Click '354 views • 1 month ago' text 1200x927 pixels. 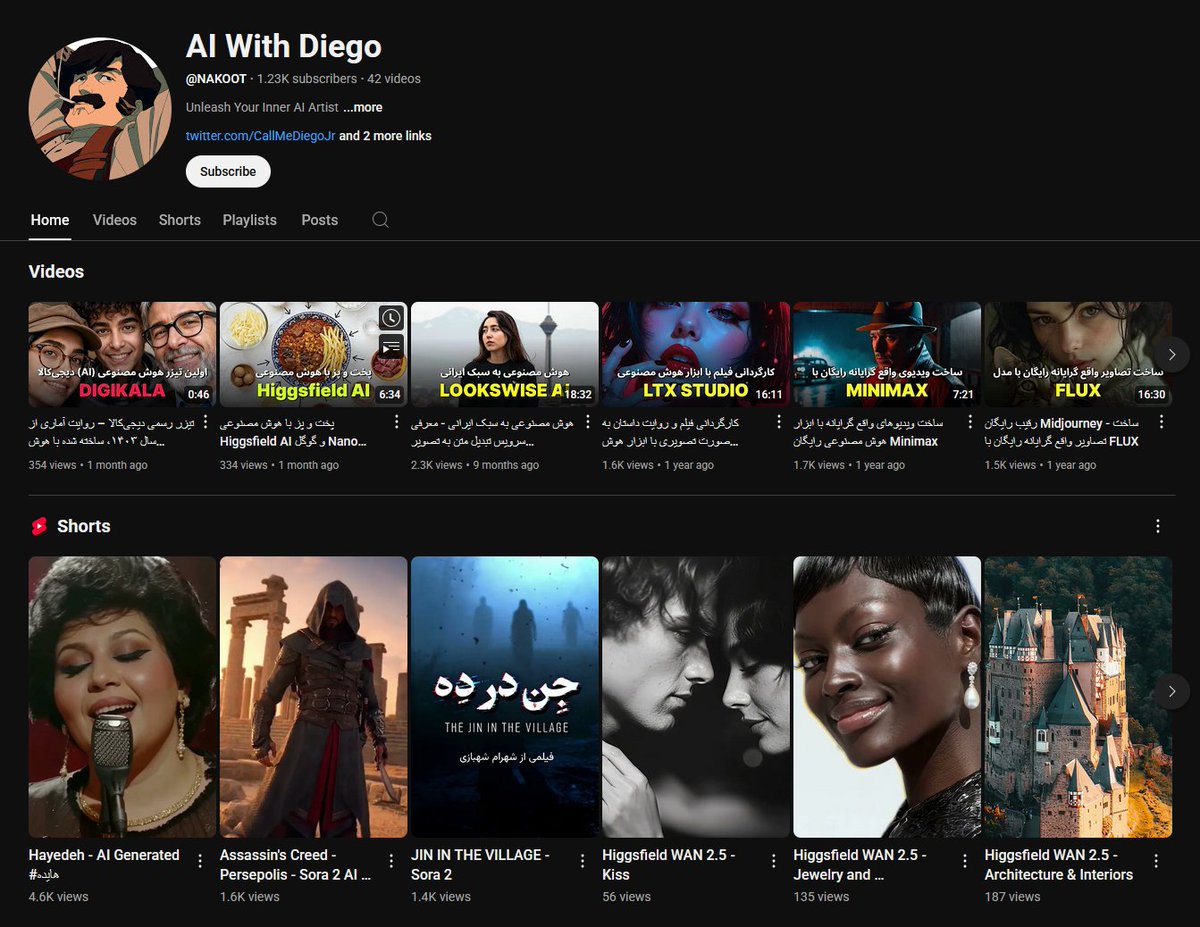coord(88,465)
